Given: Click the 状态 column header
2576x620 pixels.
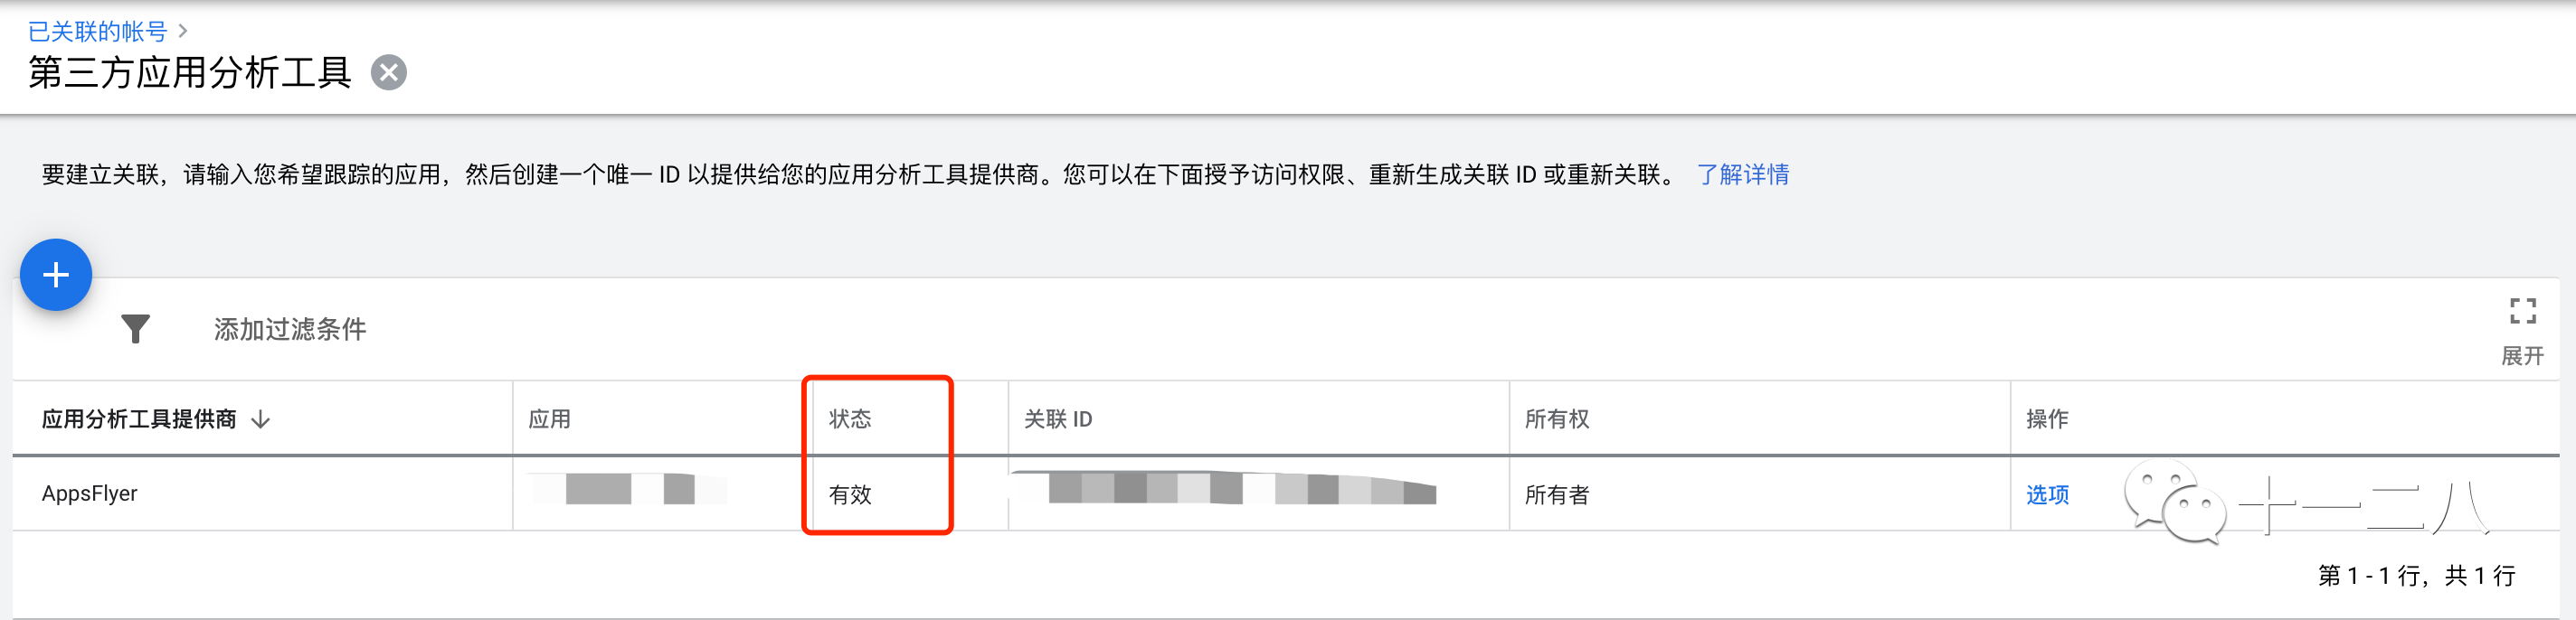Looking at the screenshot, I should pyautogui.click(x=849, y=419).
